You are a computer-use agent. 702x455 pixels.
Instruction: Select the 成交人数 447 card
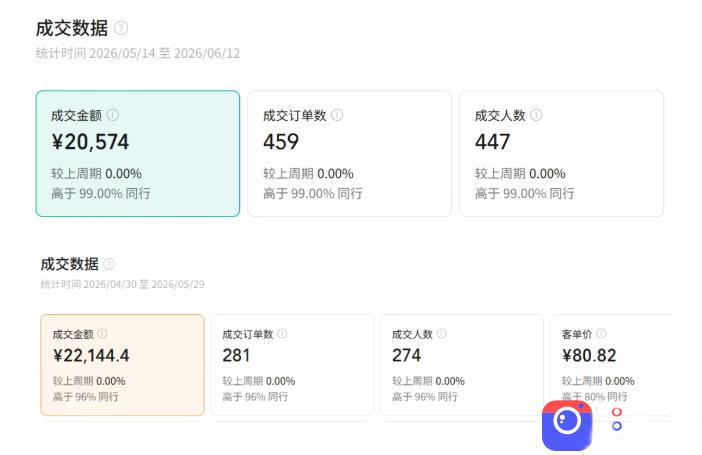point(561,154)
